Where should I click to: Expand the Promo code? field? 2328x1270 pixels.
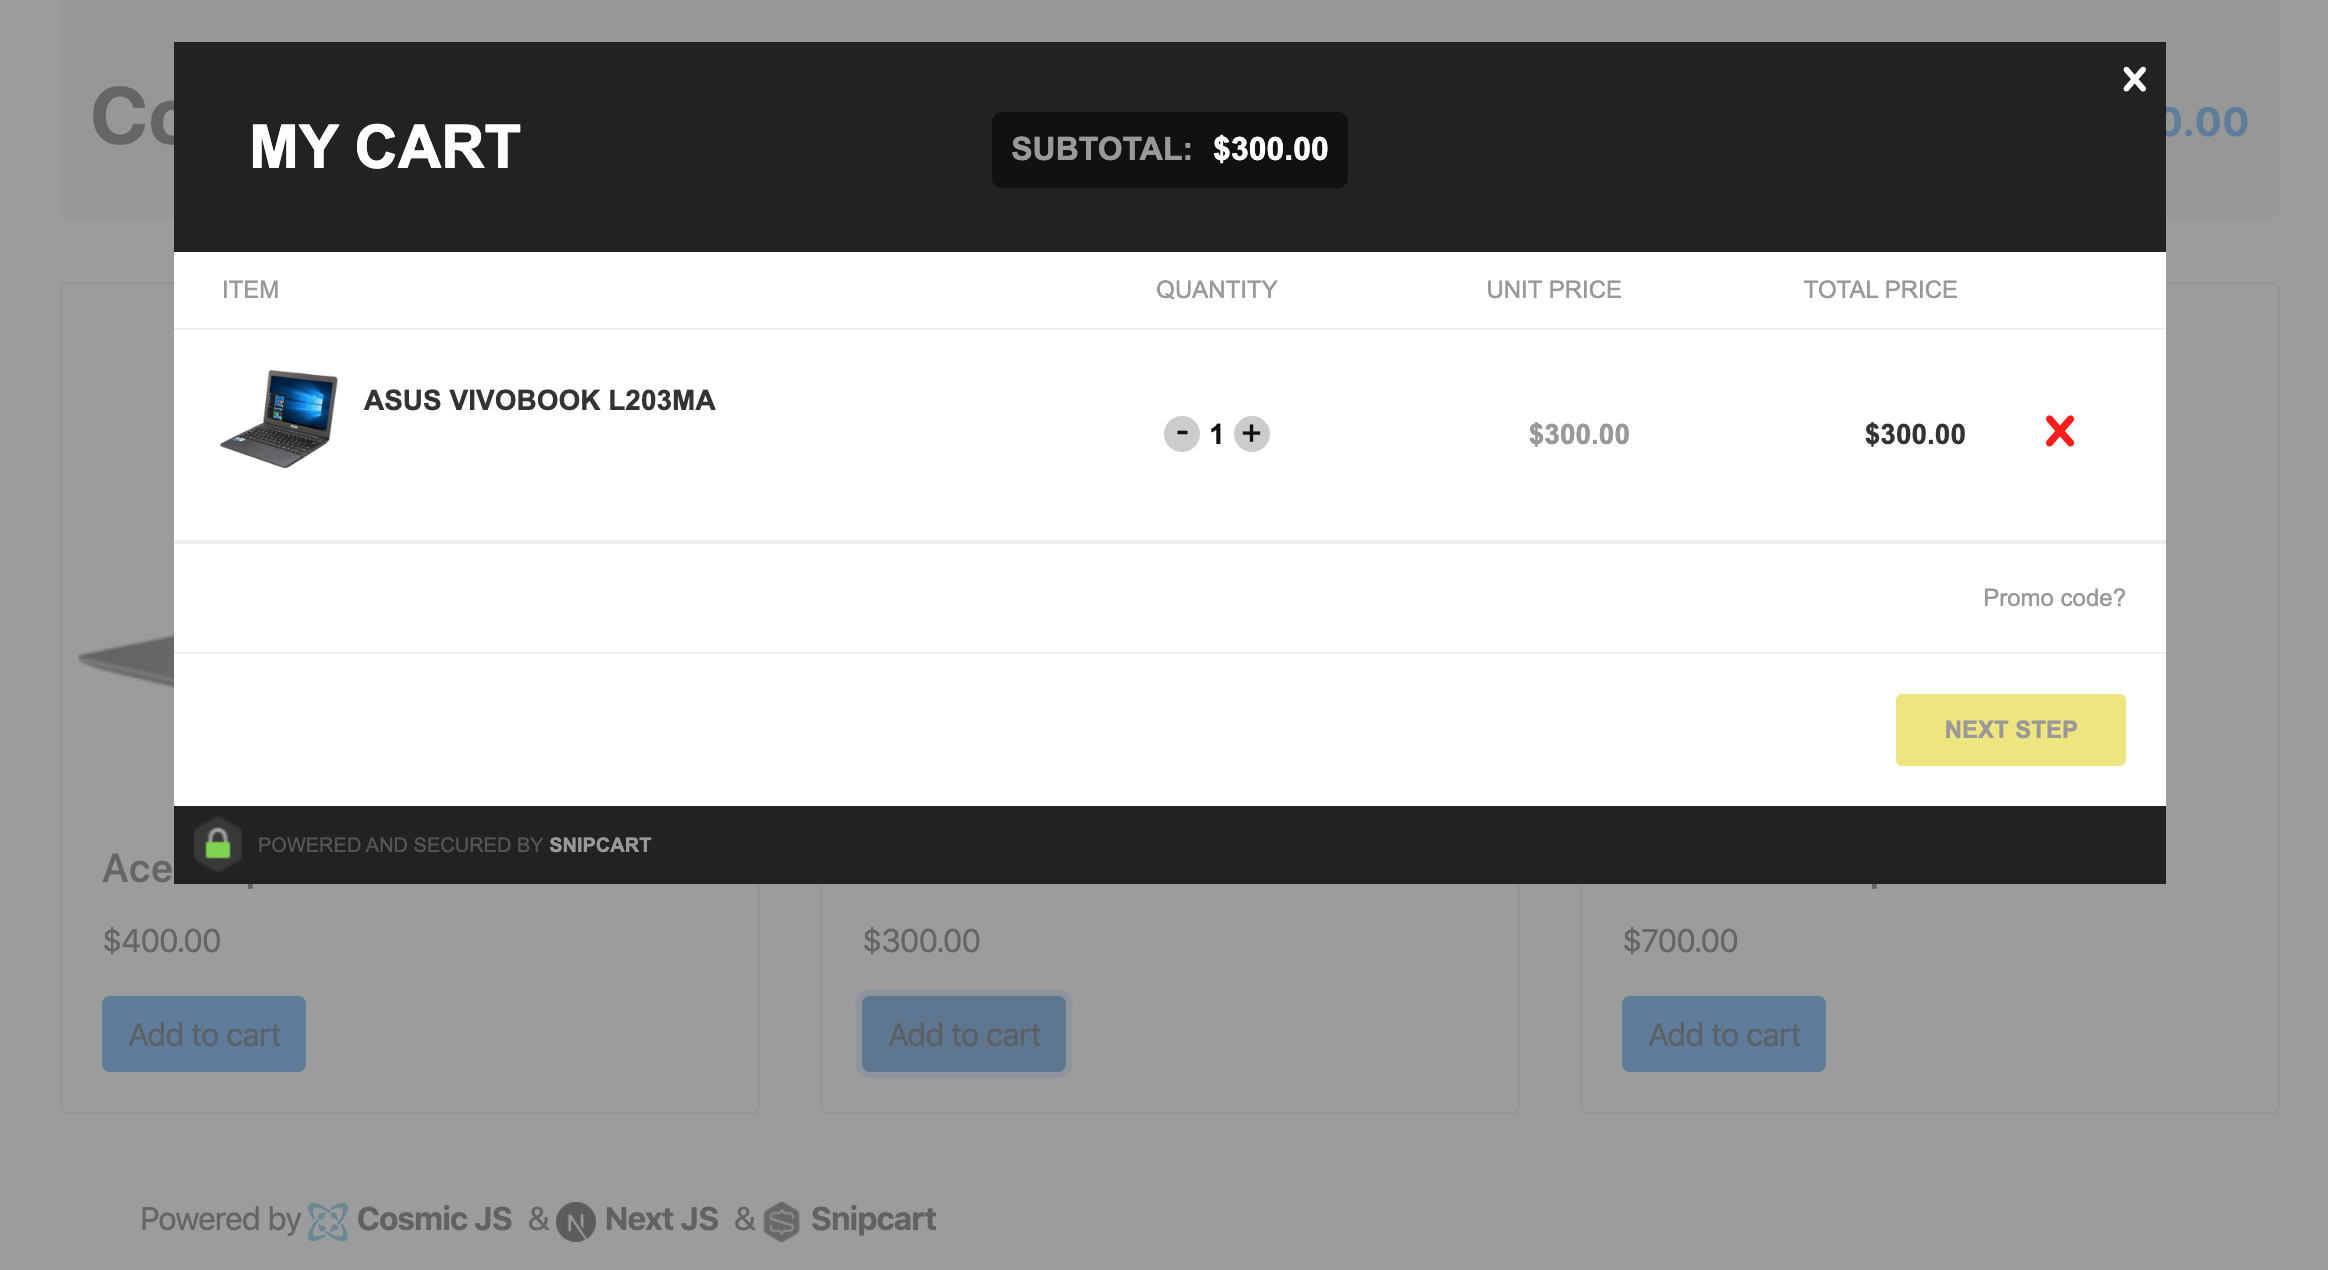pos(2057,597)
